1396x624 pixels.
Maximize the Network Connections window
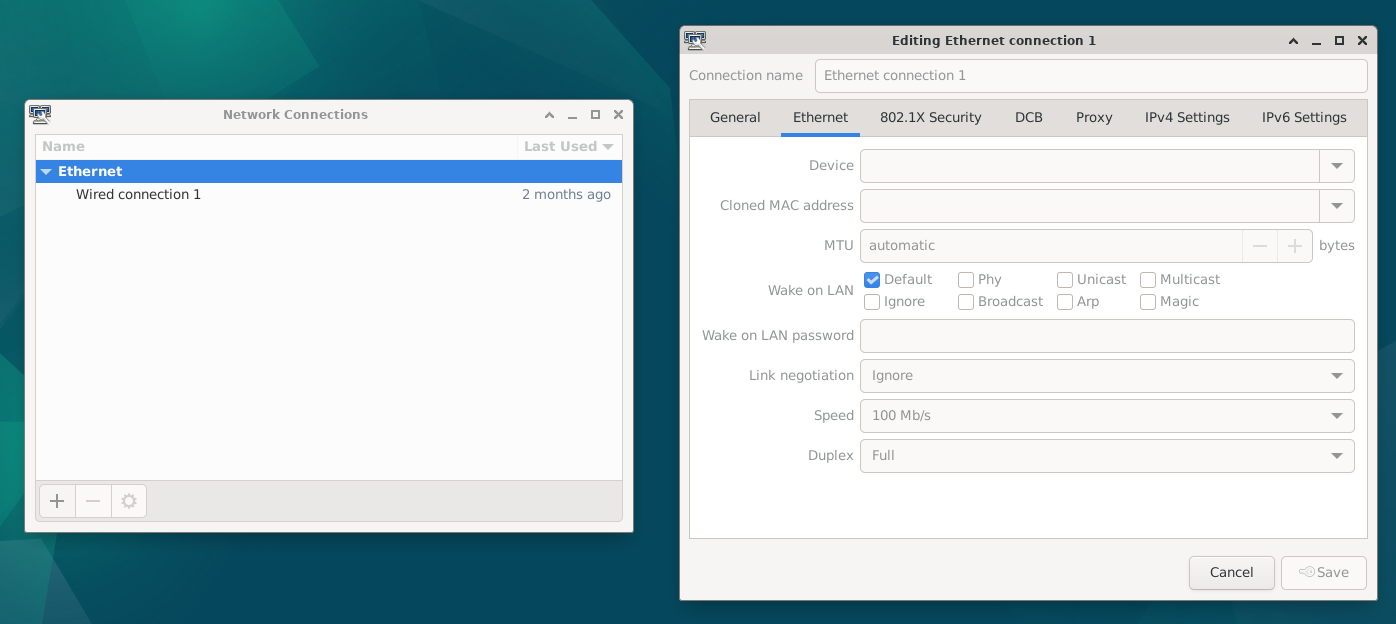[595, 115]
